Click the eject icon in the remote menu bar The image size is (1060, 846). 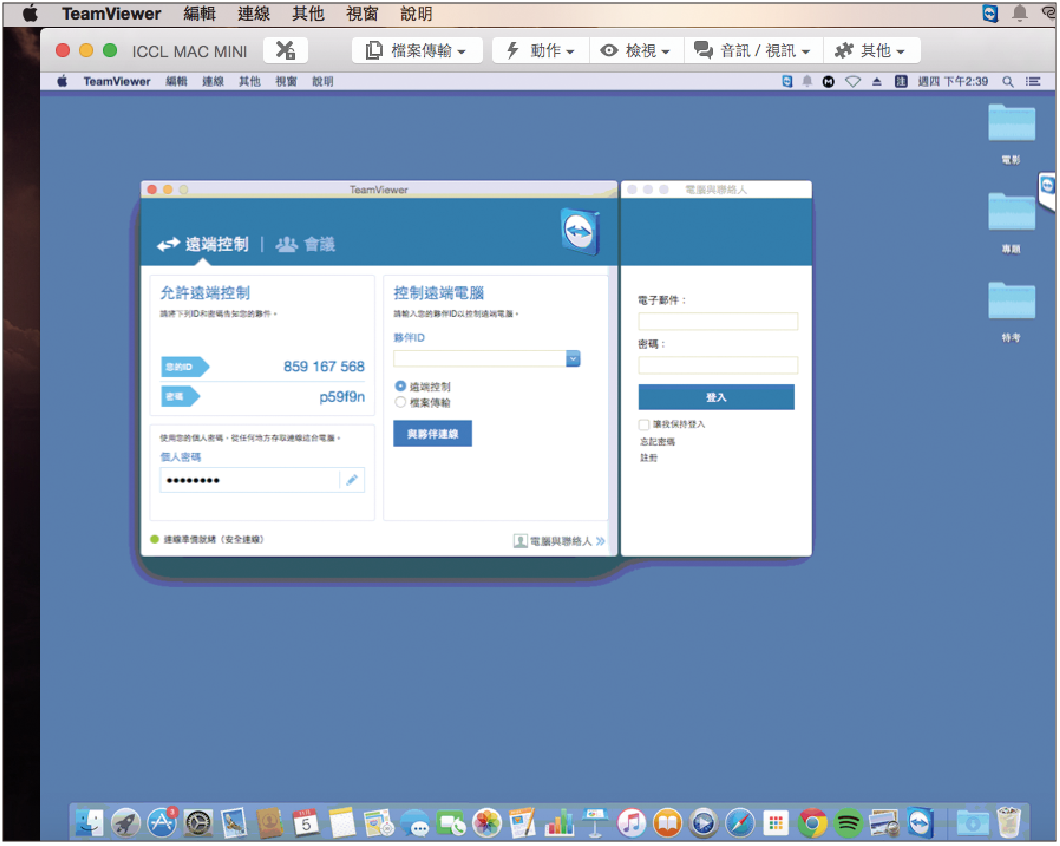pyautogui.click(x=877, y=82)
